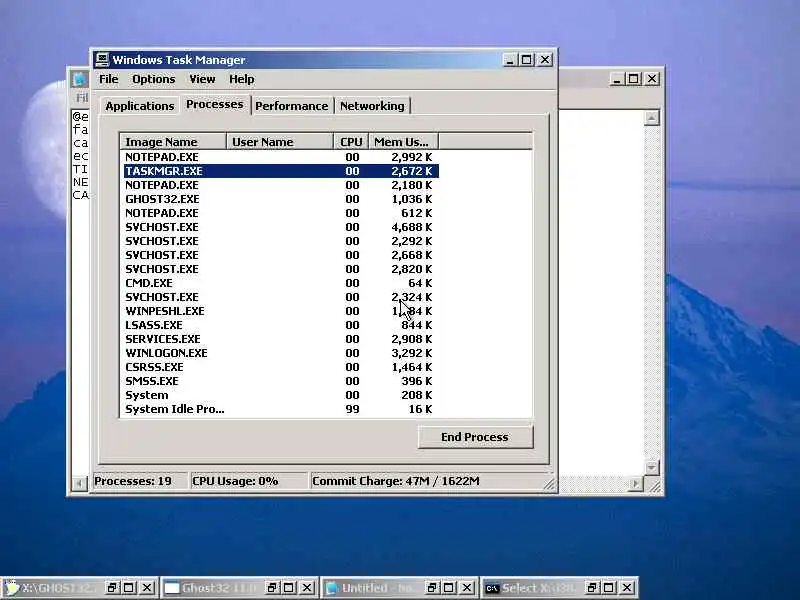800x600 pixels.
Task: Select the highlighted TASKMGR.EXE process
Action: (x=280, y=171)
